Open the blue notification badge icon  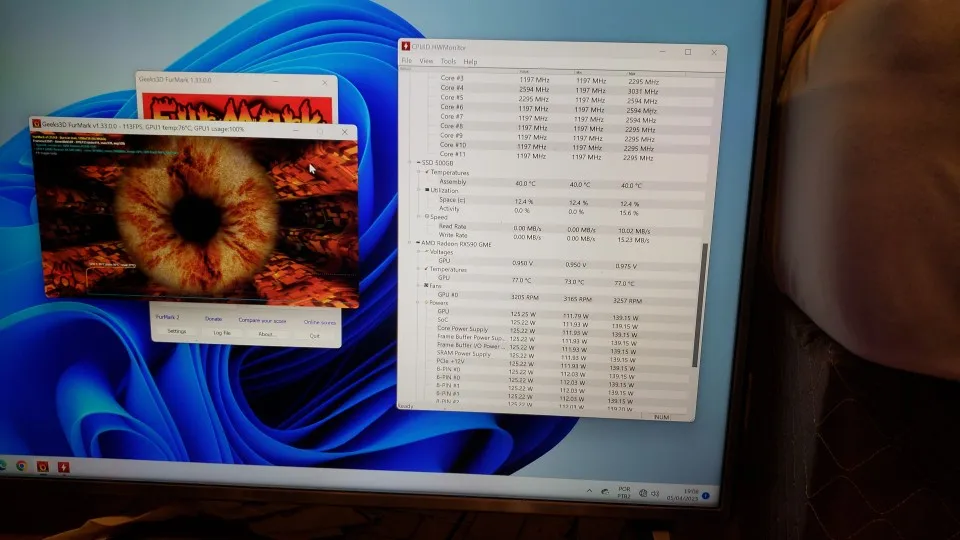pyautogui.click(x=705, y=496)
